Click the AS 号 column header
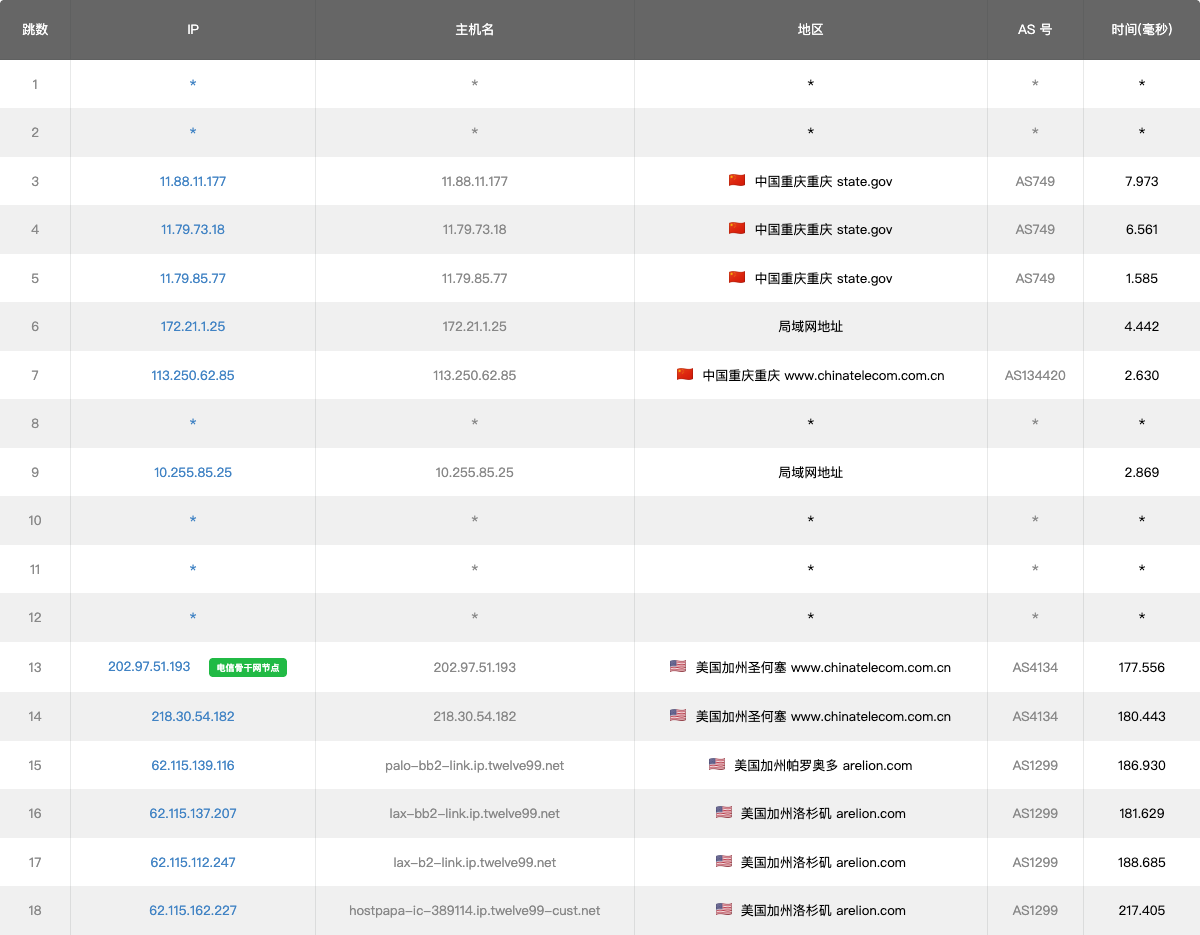The height and width of the screenshot is (935, 1200). [x=1035, y=30]
